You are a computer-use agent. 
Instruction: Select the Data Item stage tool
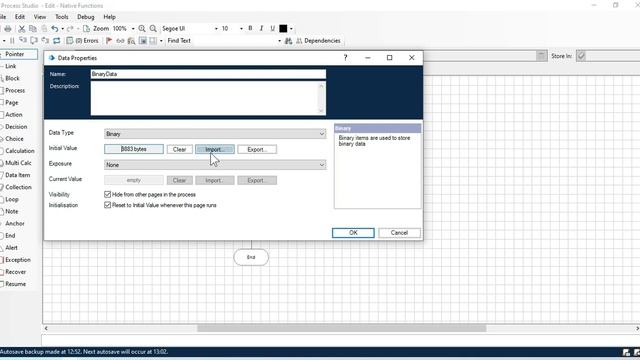click(18, 175)
